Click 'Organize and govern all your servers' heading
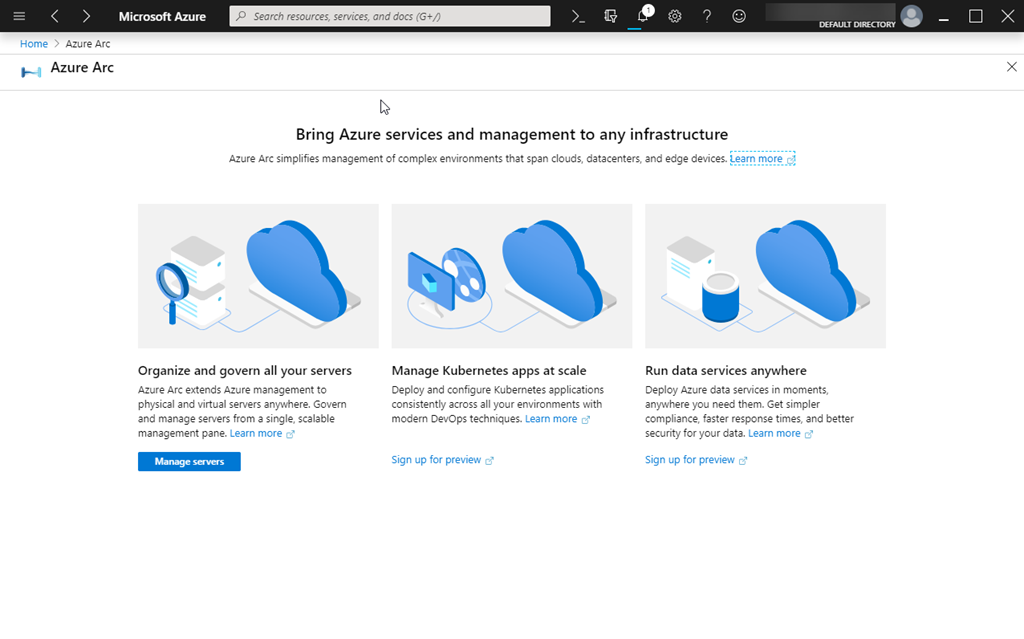Image resolution: width=1024 pixels, height=639 pixels. [x=245, y=370]
